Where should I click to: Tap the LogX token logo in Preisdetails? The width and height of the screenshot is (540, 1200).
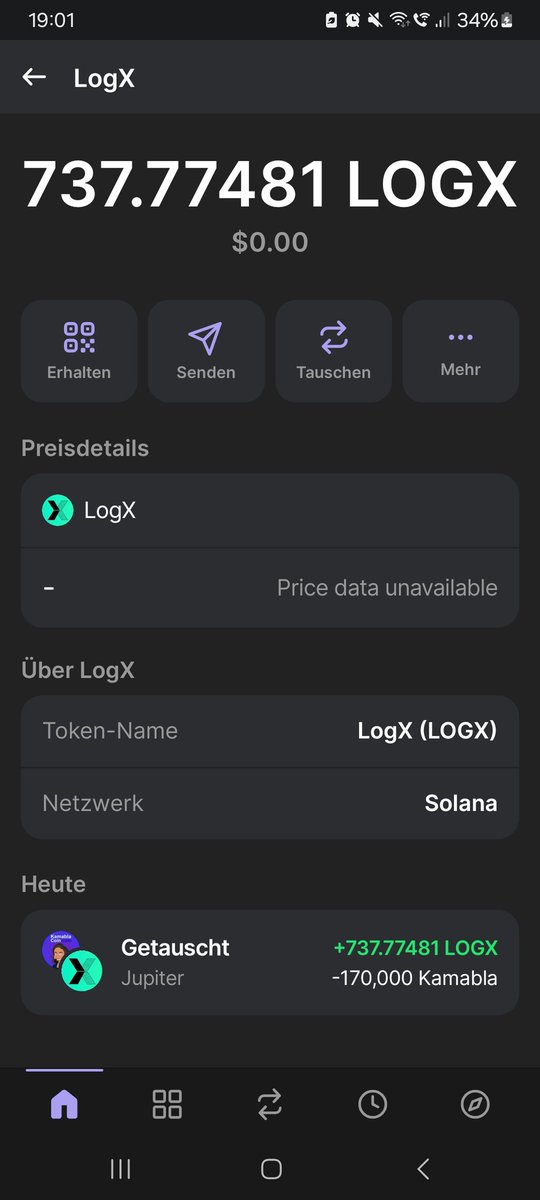click(57, 511)
